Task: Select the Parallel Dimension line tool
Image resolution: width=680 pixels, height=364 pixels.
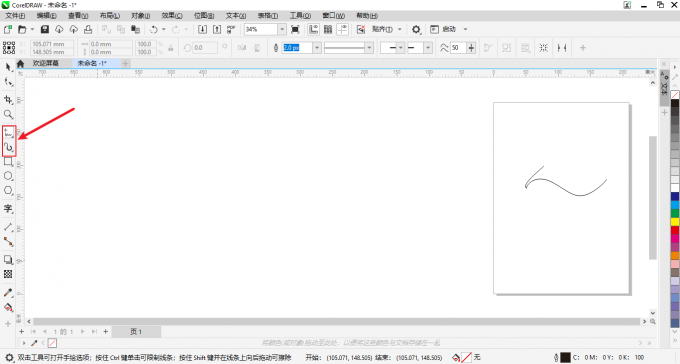Action: [8, 227]
